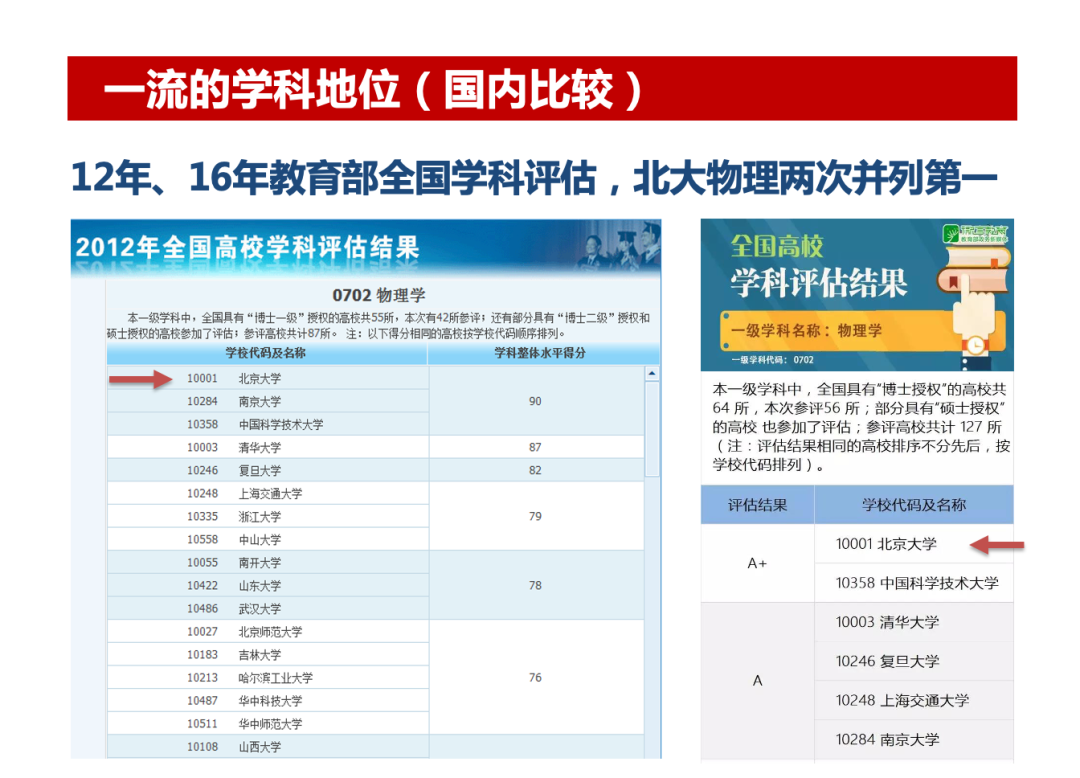Click the 评估结果 column header
This screenshot has width=1080, height=778.
pos(758,505)
